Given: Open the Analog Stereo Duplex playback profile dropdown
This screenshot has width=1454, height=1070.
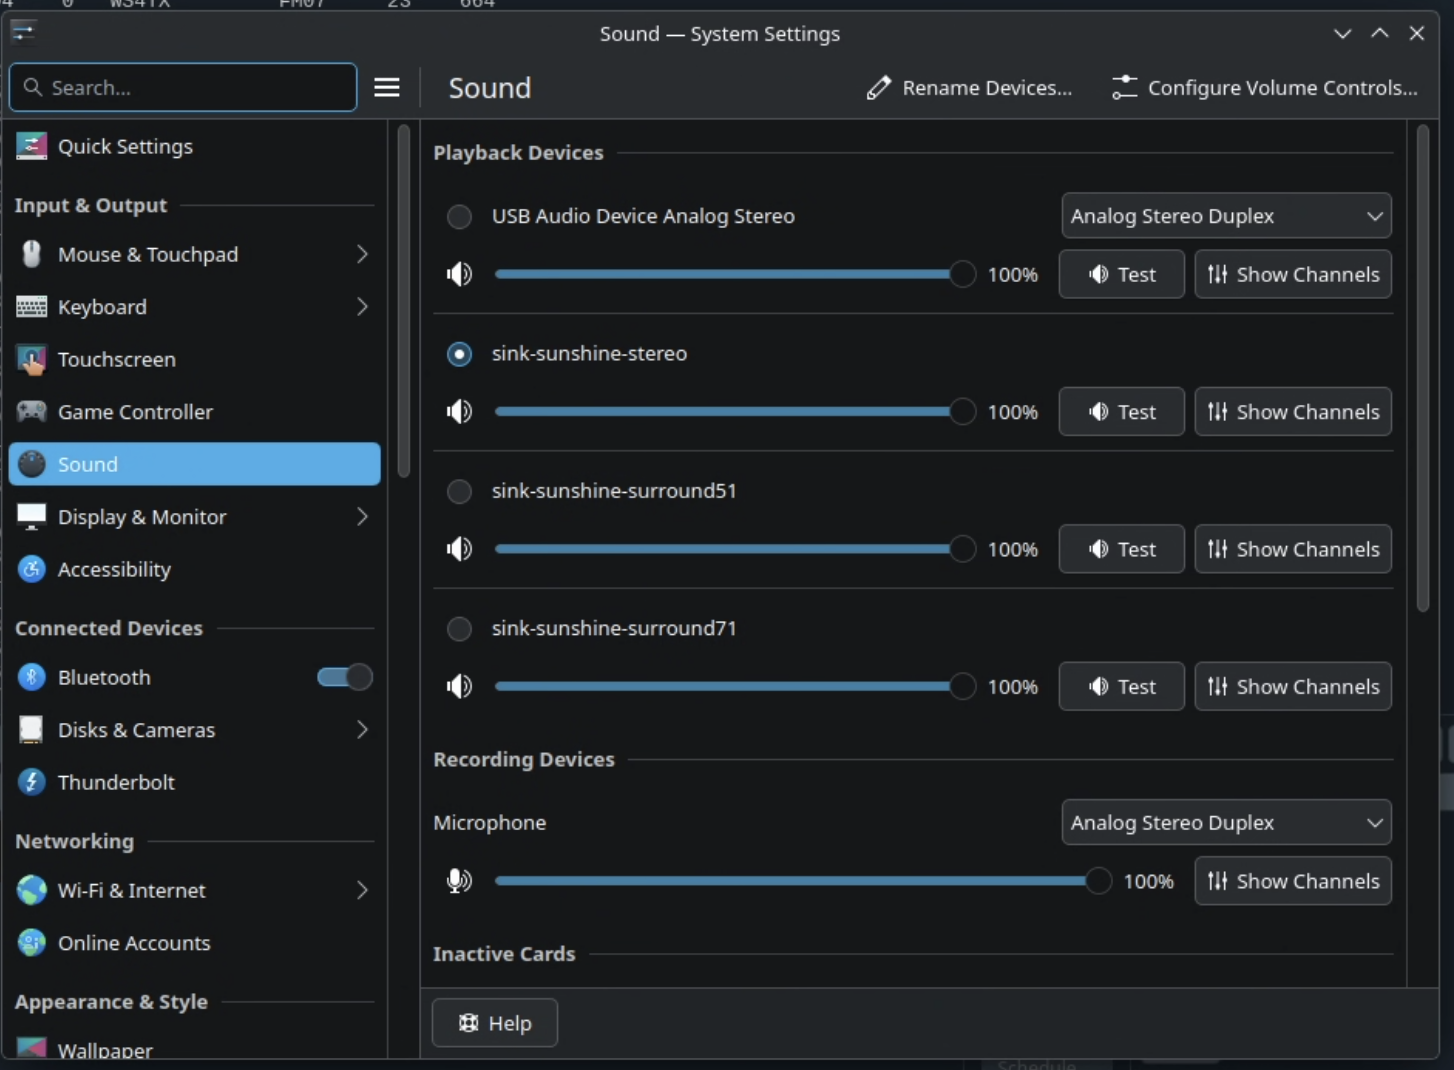Looking at the screenshot, I should (1226, 216).
